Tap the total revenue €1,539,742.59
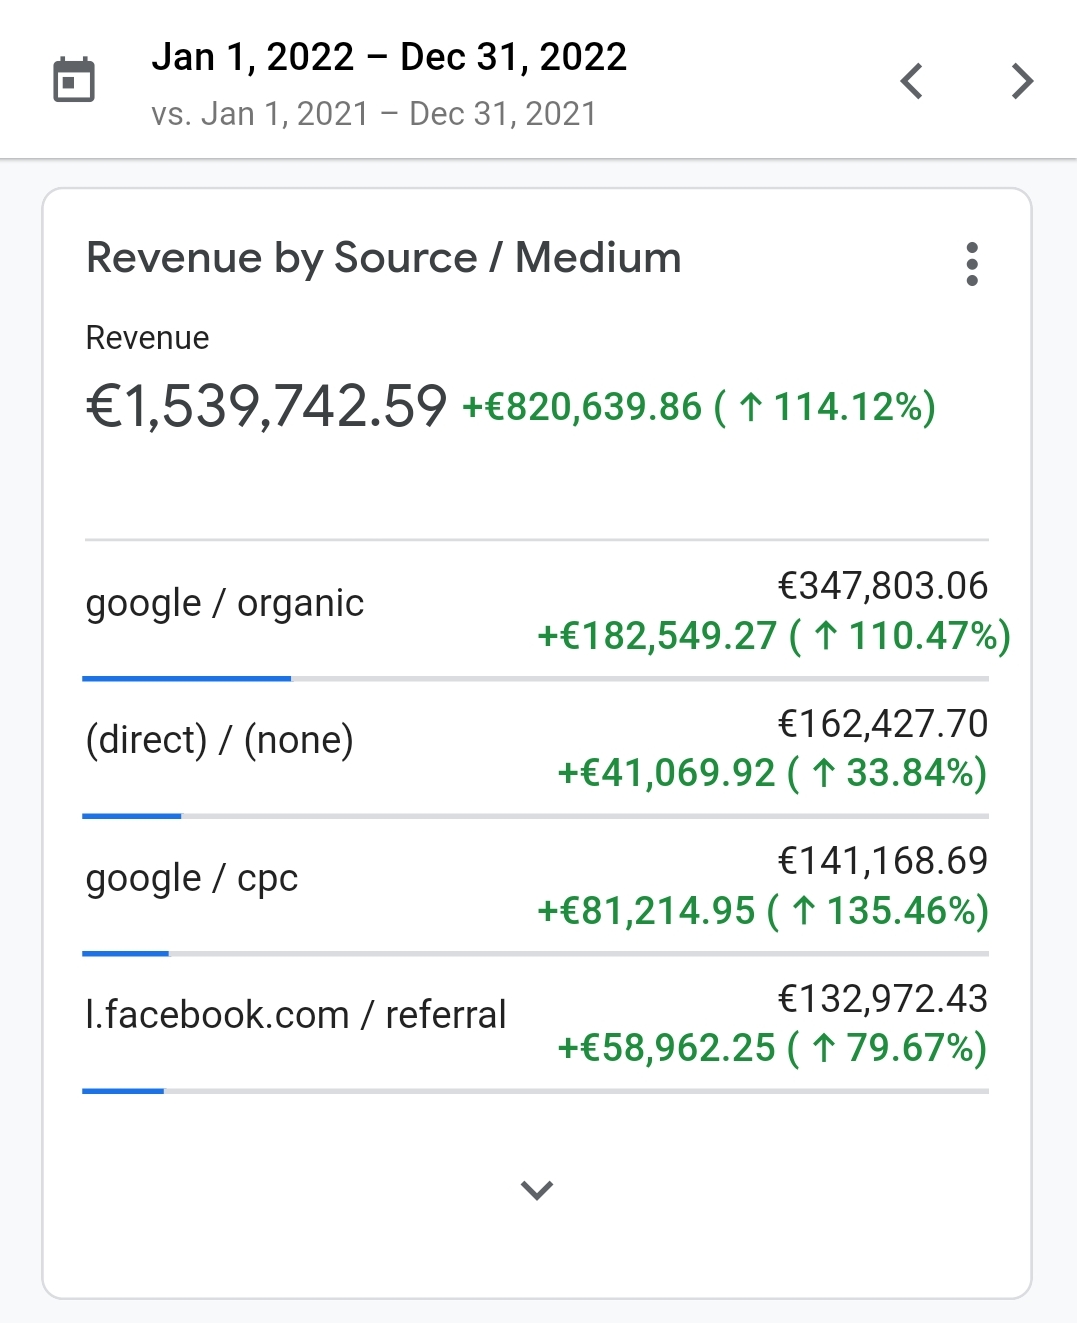Image resolution: width=1077 pixels, height=1323 pixels. [x=266, y=406]
